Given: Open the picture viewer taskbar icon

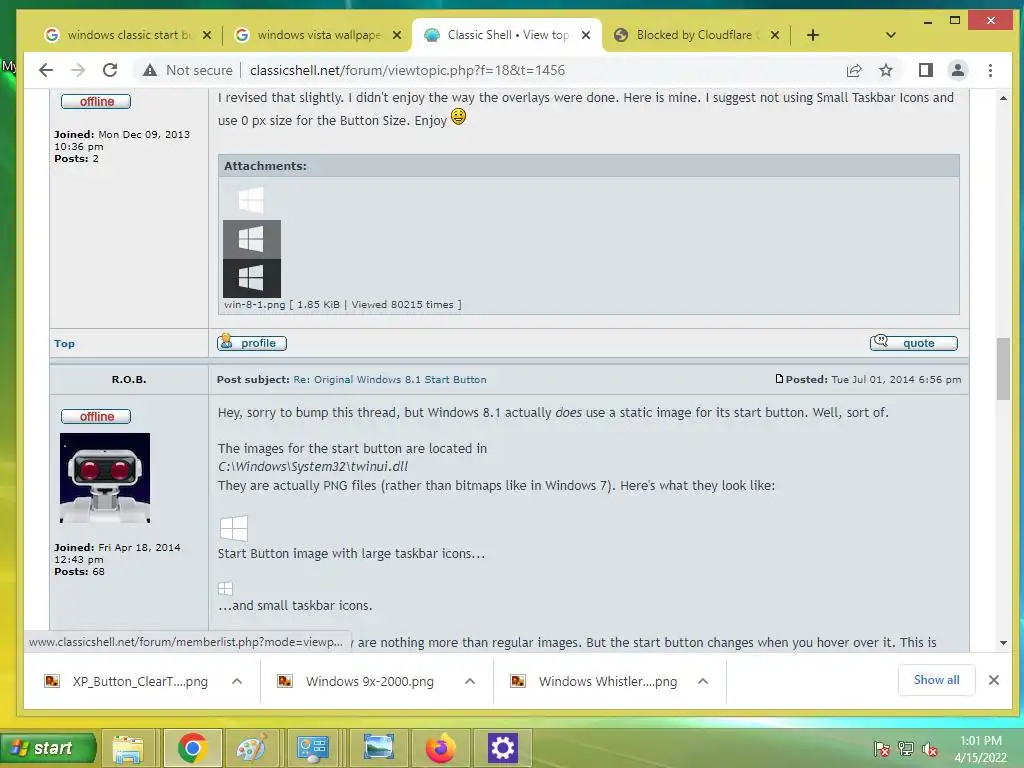Looking at the screenshot, I should [379, 748].
